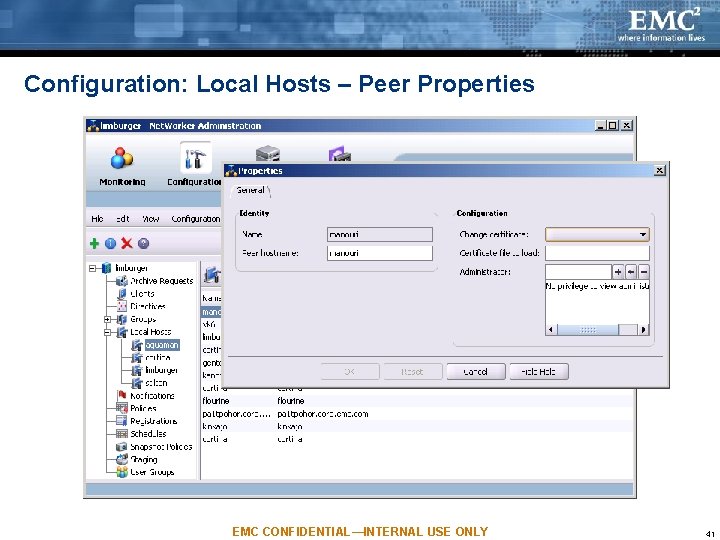This screenshot has width=720, height=540.
Task: Close the Properties dialog with X
Action: click(659, 170)
